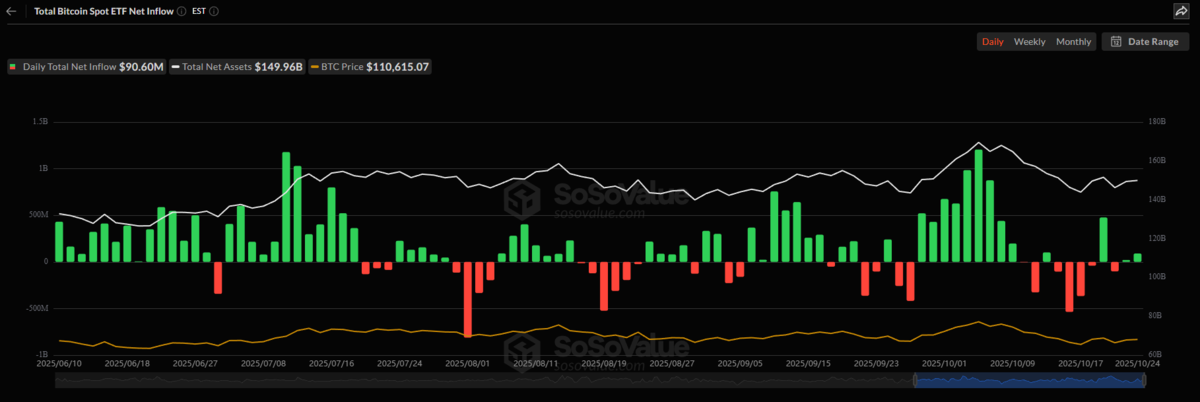1200x402 pixels.
Task: Click info icon beside chart title
Action: point(180,11)
